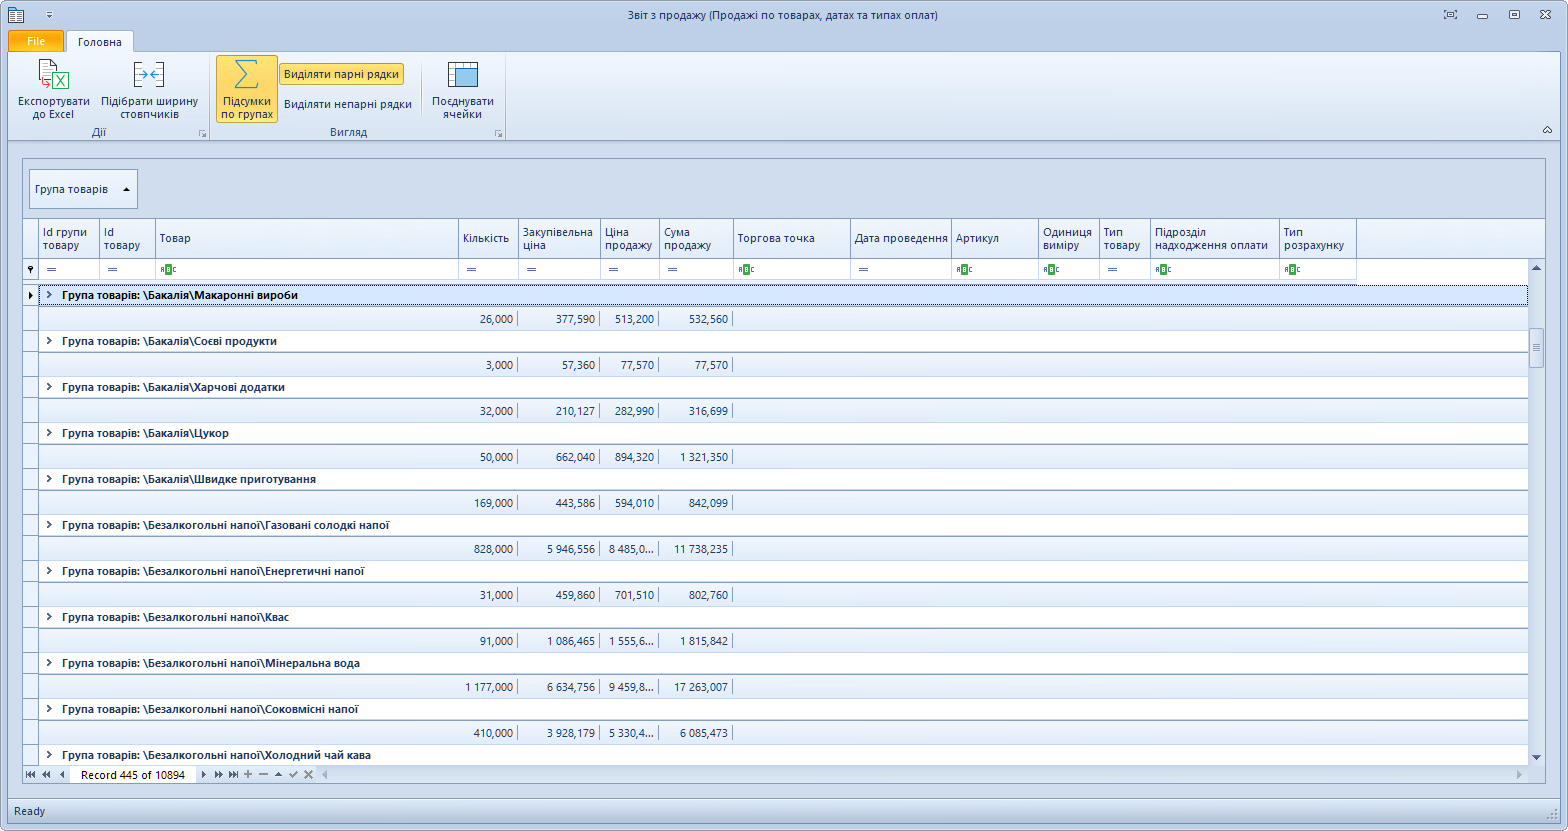Click the Підібрати ширину стовпчиків icon

tap(149, 75)
